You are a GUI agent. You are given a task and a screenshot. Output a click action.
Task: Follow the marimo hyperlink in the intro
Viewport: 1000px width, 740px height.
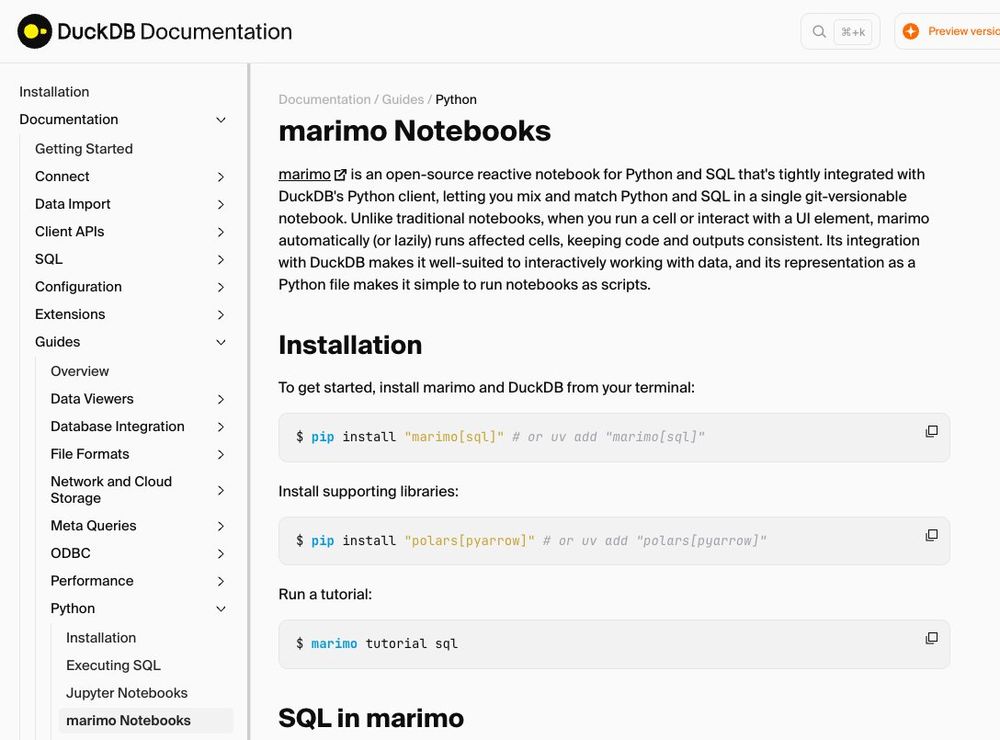click(305, 174)
